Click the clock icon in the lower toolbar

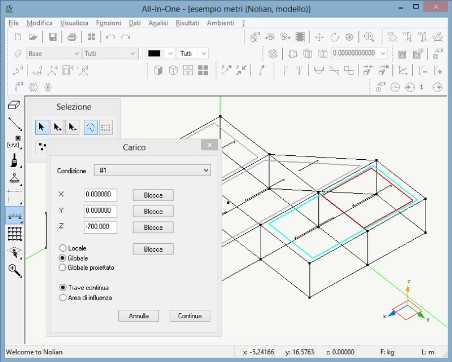(x=395, y=87)
